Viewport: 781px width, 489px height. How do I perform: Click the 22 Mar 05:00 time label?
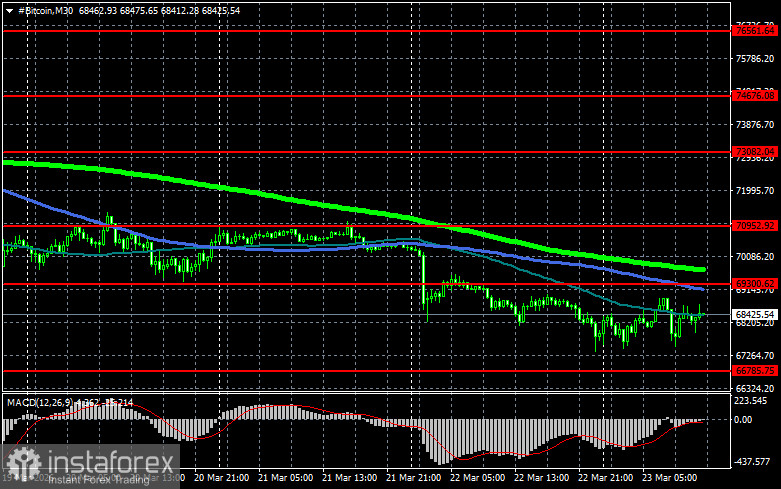click(477, 478)
